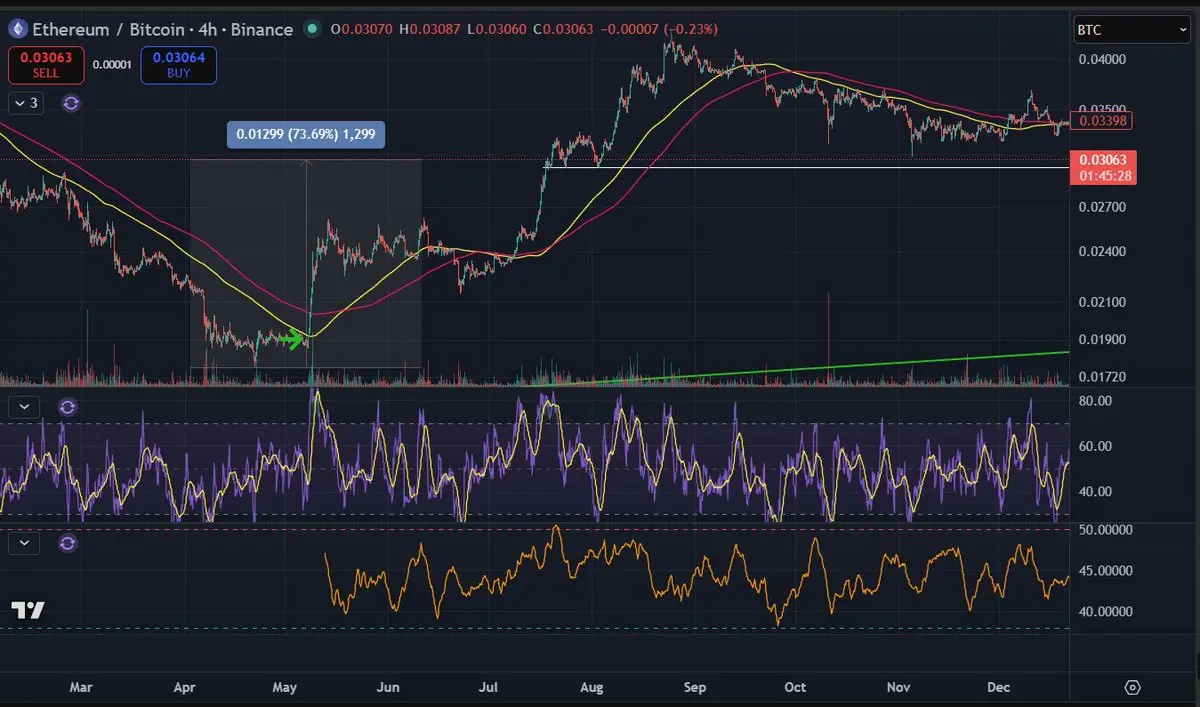Viewport: 1200px width, 707px height.
Task: Click the Jul date axis label
Action: (489, 688)
